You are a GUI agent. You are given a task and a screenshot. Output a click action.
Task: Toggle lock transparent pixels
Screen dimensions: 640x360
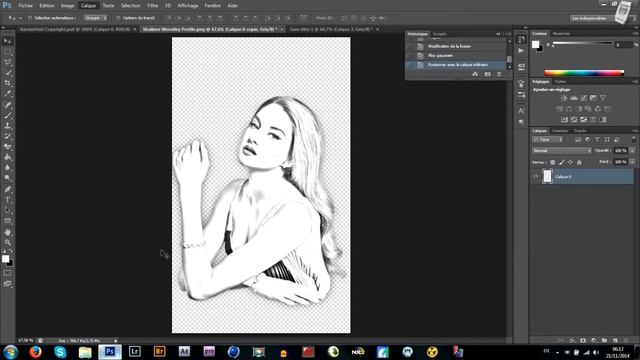pos(552,162)
